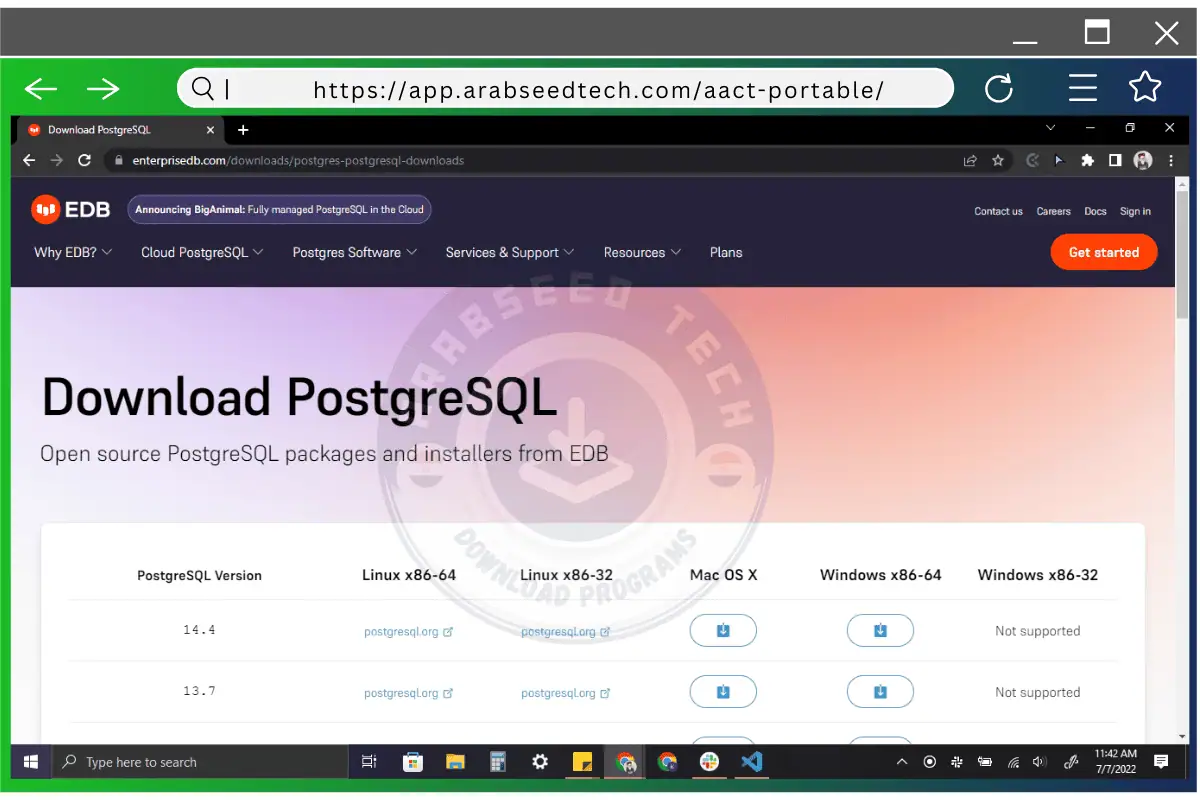
Task: Download PostgreSQL 14.4 for Windows x86-64
Action: point(880,630)
